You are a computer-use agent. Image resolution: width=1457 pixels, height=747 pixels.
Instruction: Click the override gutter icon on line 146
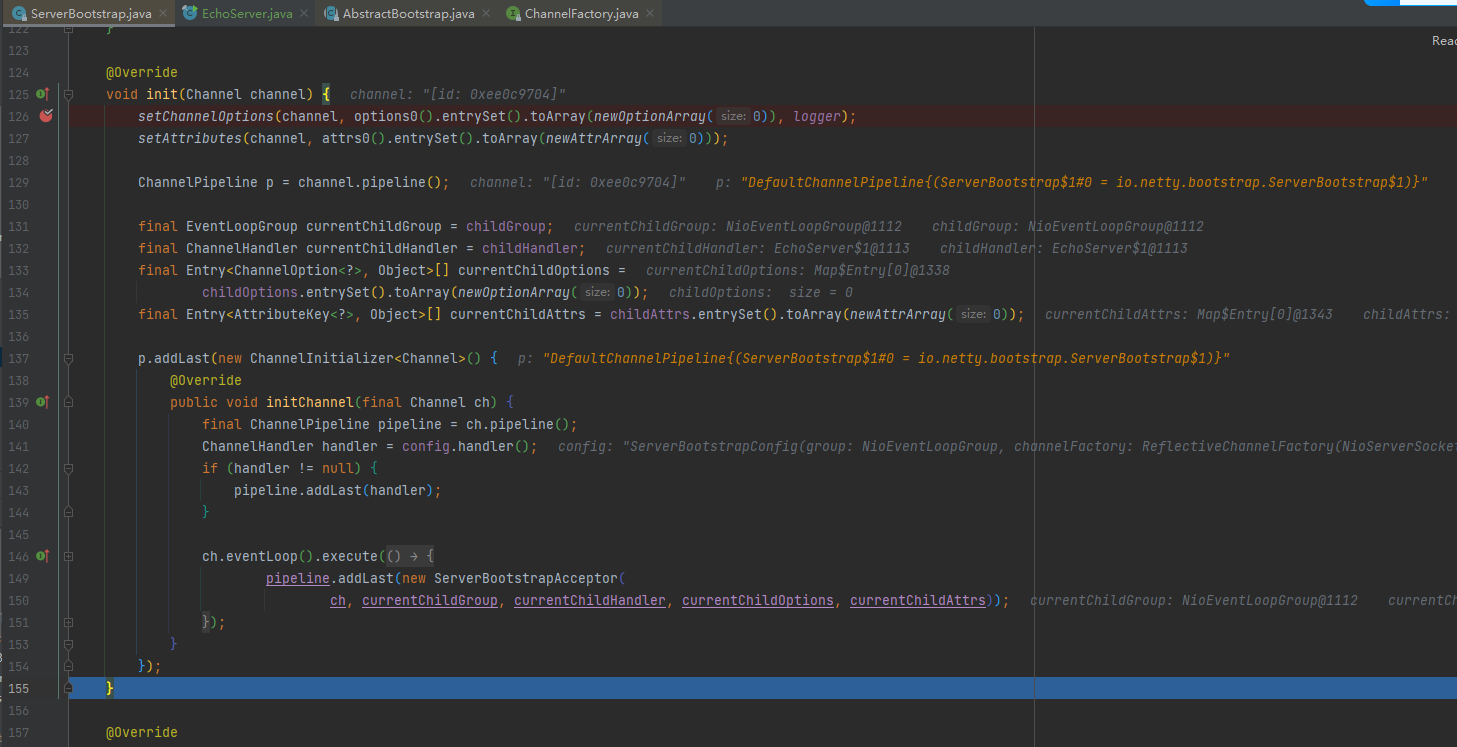click(43, 556)
